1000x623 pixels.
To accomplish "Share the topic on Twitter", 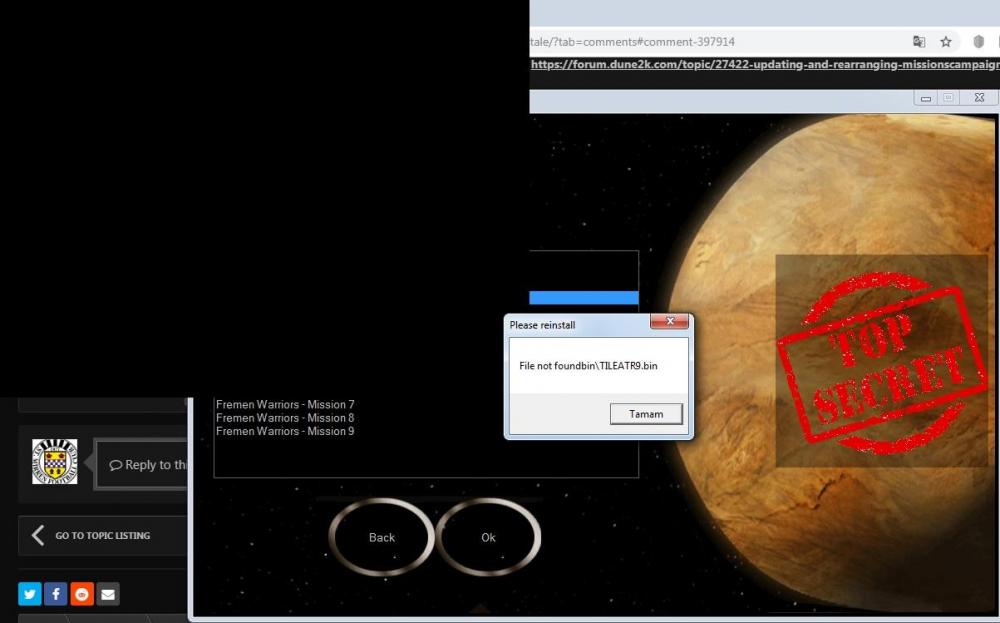I will coord(30,594).
